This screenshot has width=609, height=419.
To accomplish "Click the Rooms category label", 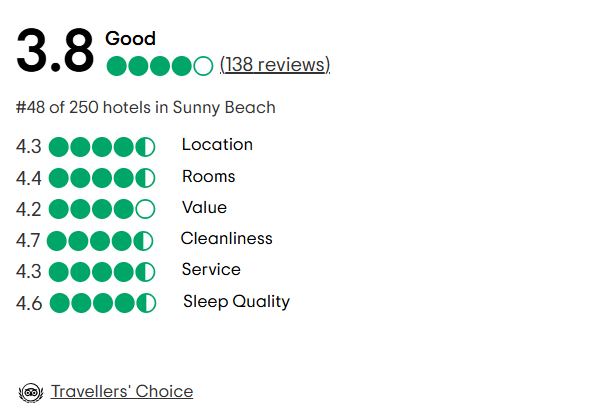I will (x=209, y=176).
